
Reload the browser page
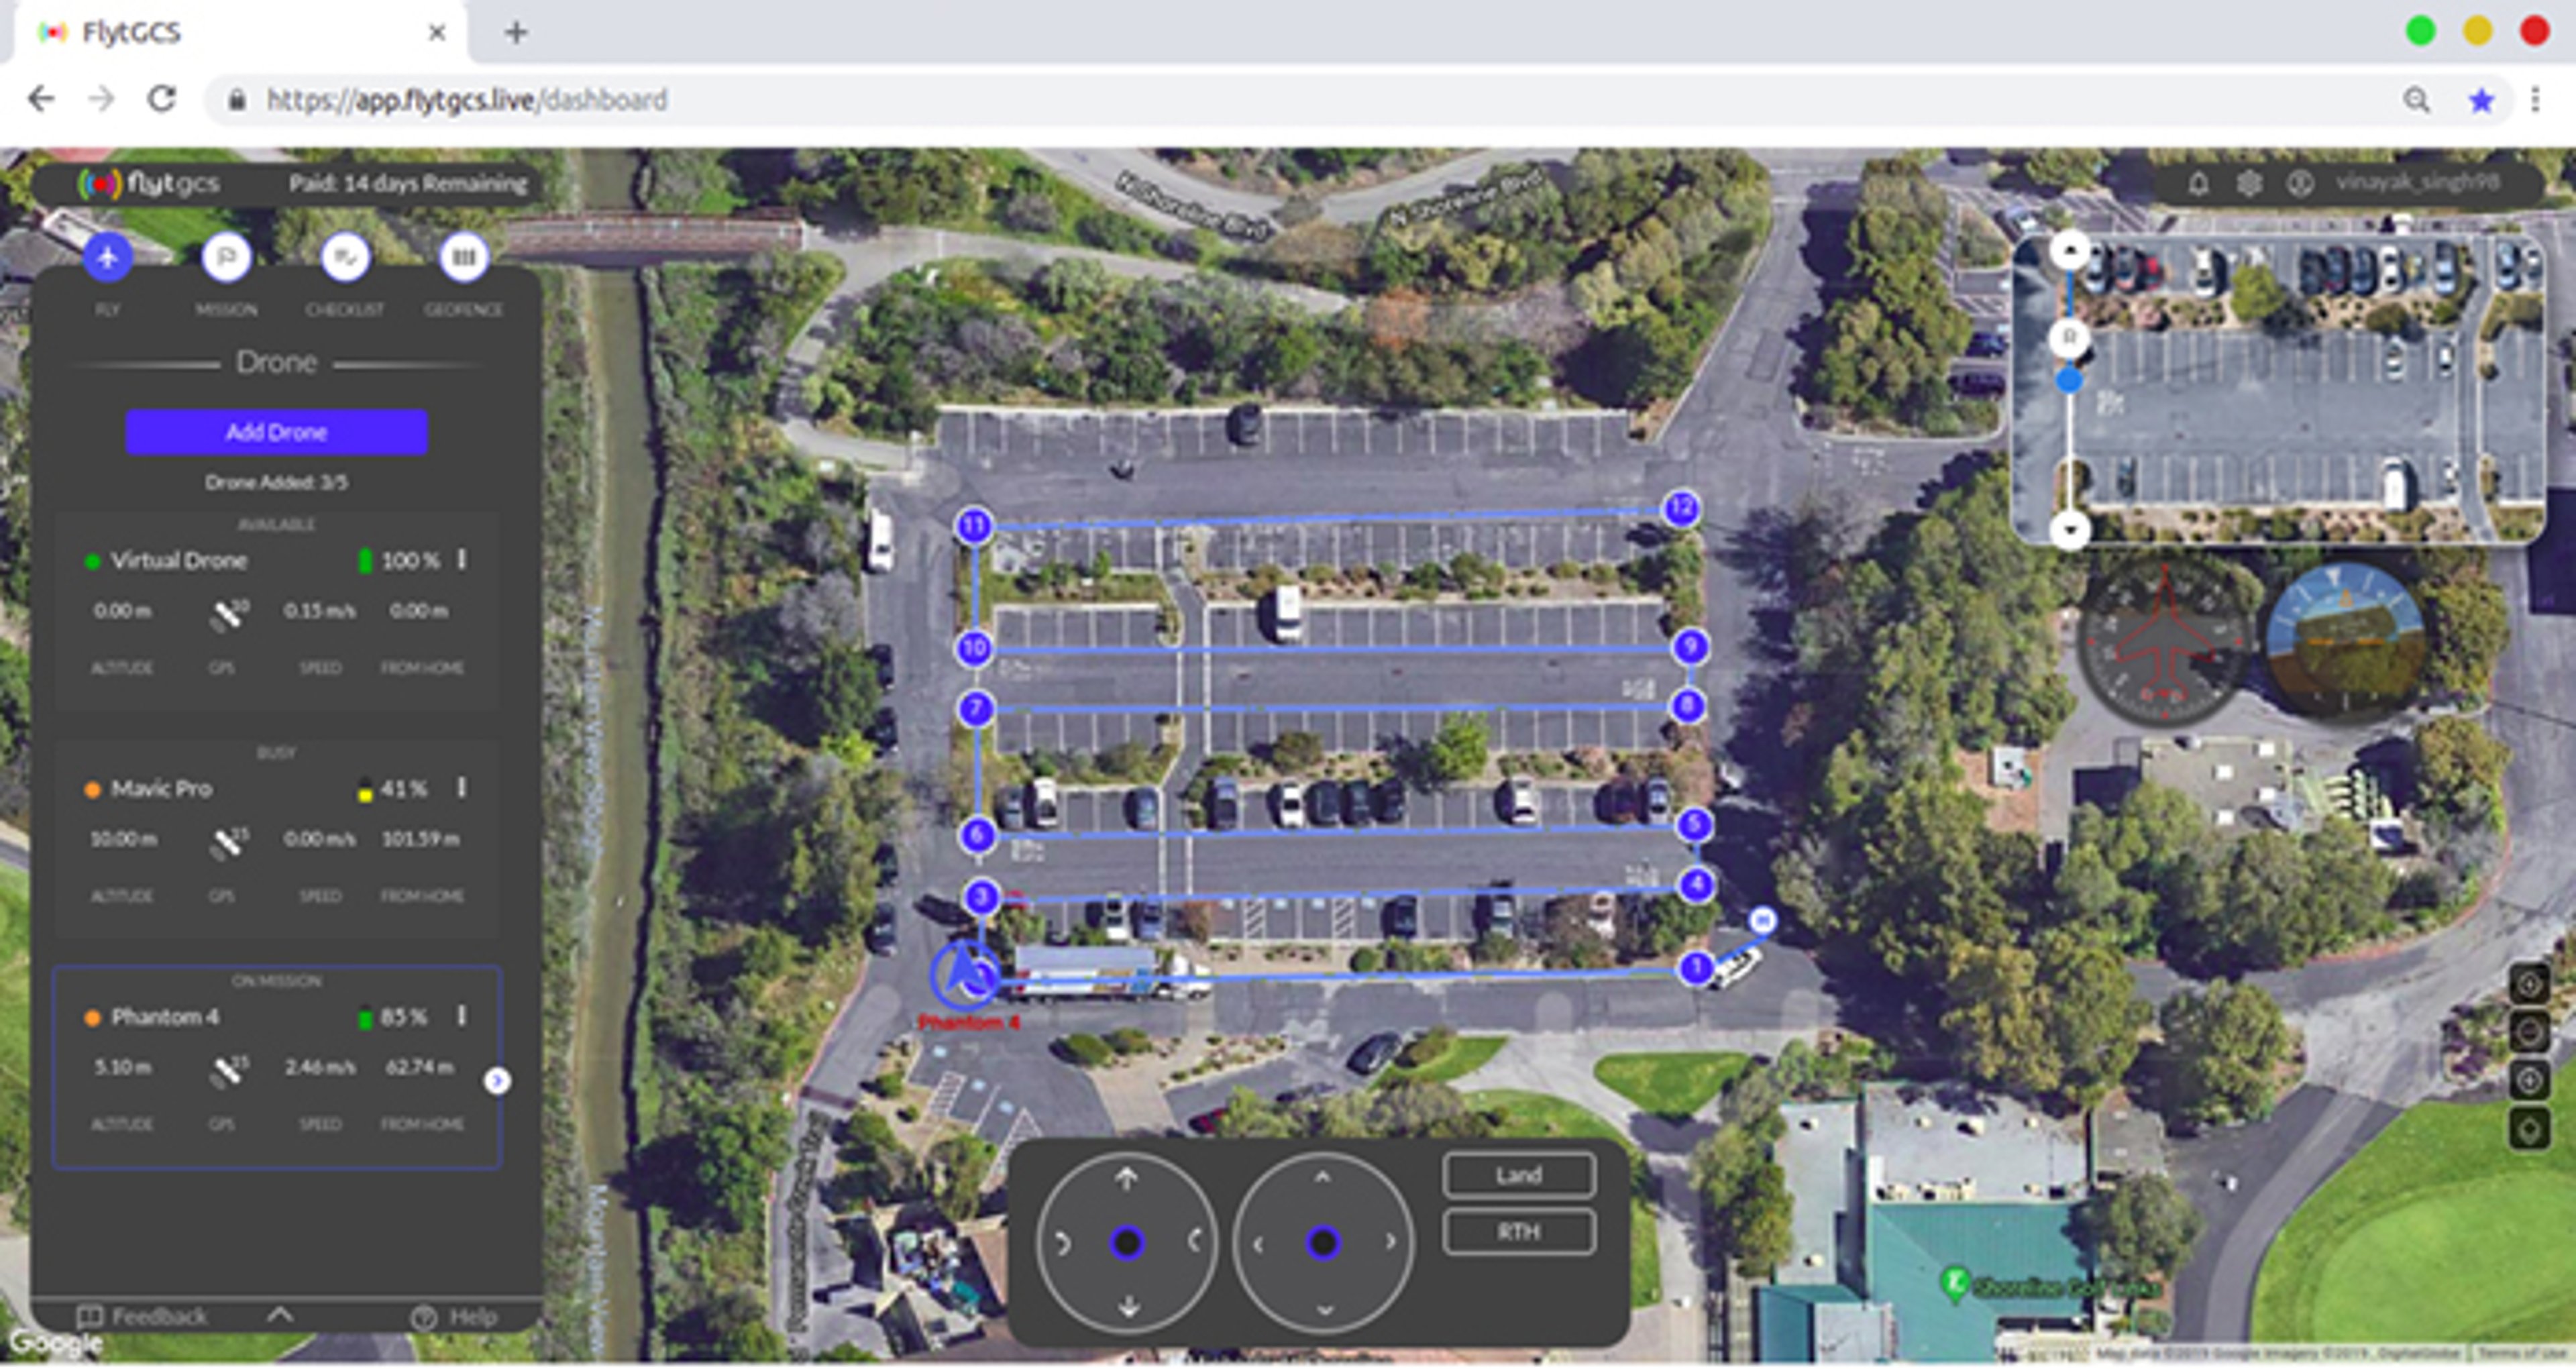(x=162, y=99)
